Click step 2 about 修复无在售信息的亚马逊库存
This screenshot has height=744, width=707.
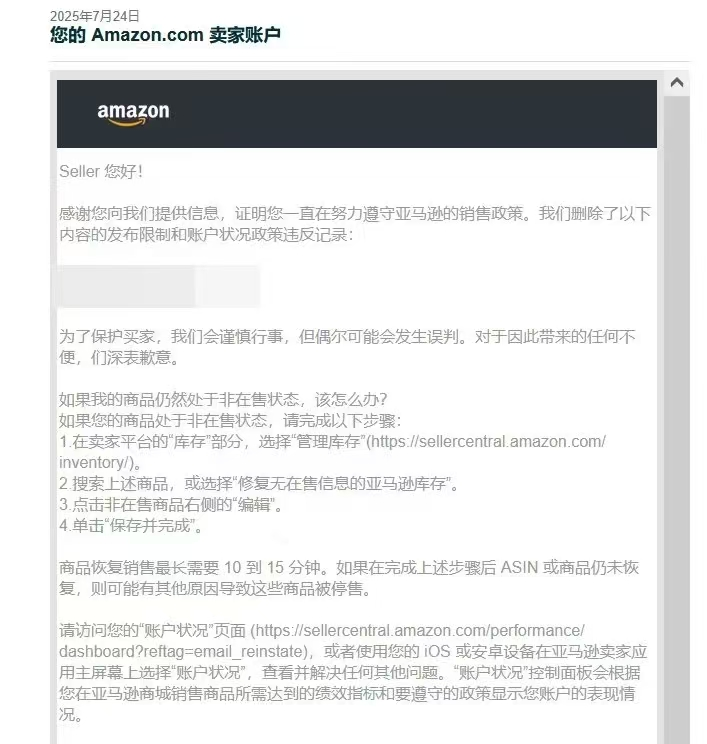[259, 484]
